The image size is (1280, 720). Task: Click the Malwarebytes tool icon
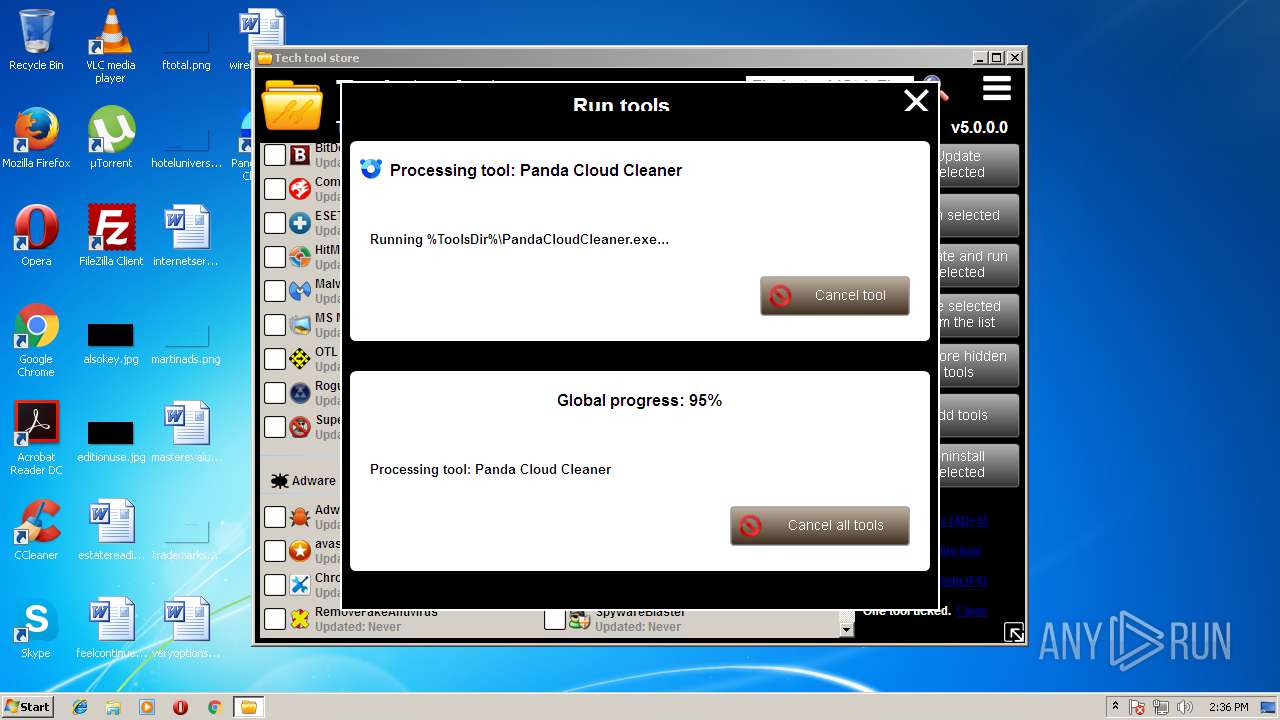click(300, 291)
